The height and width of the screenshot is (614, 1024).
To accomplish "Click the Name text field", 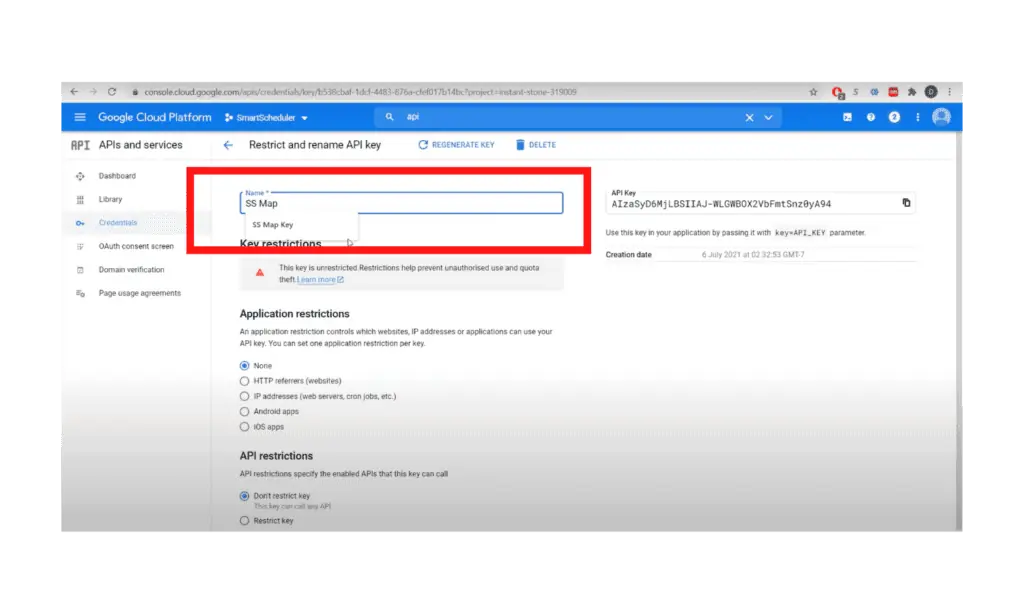I will [x=401, y=203].
